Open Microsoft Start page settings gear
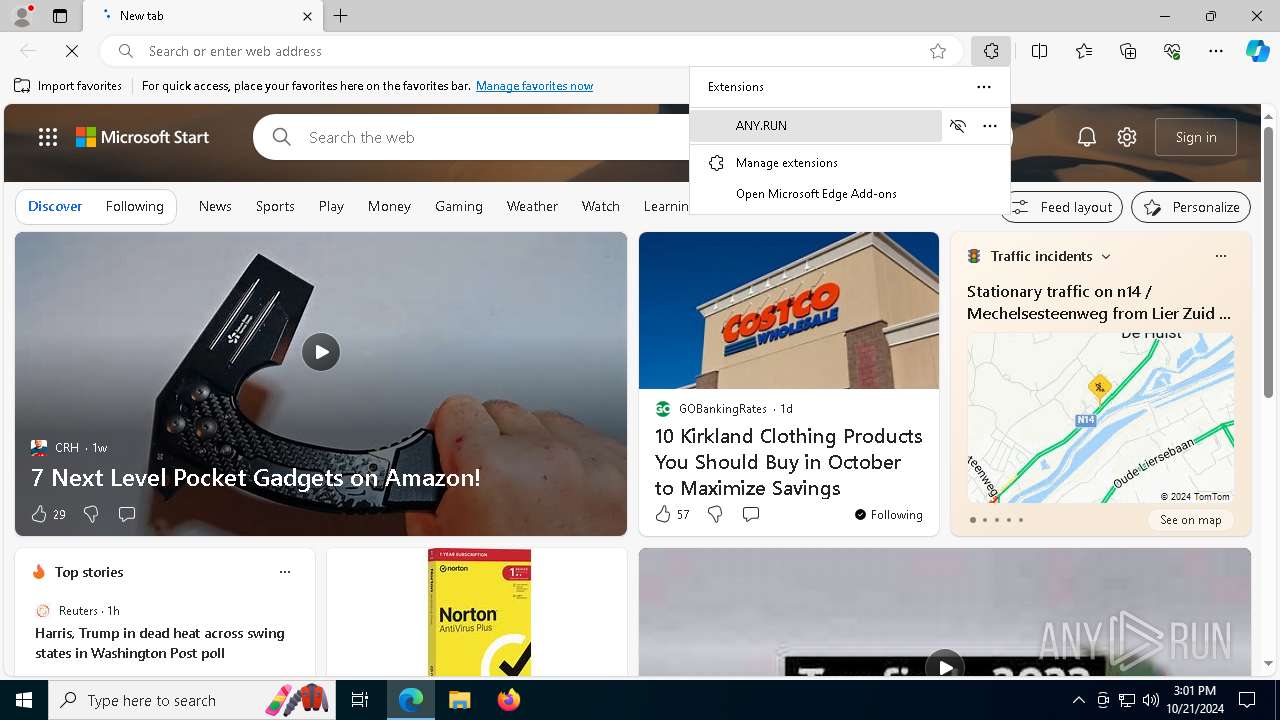 [x=1127, y=137]
